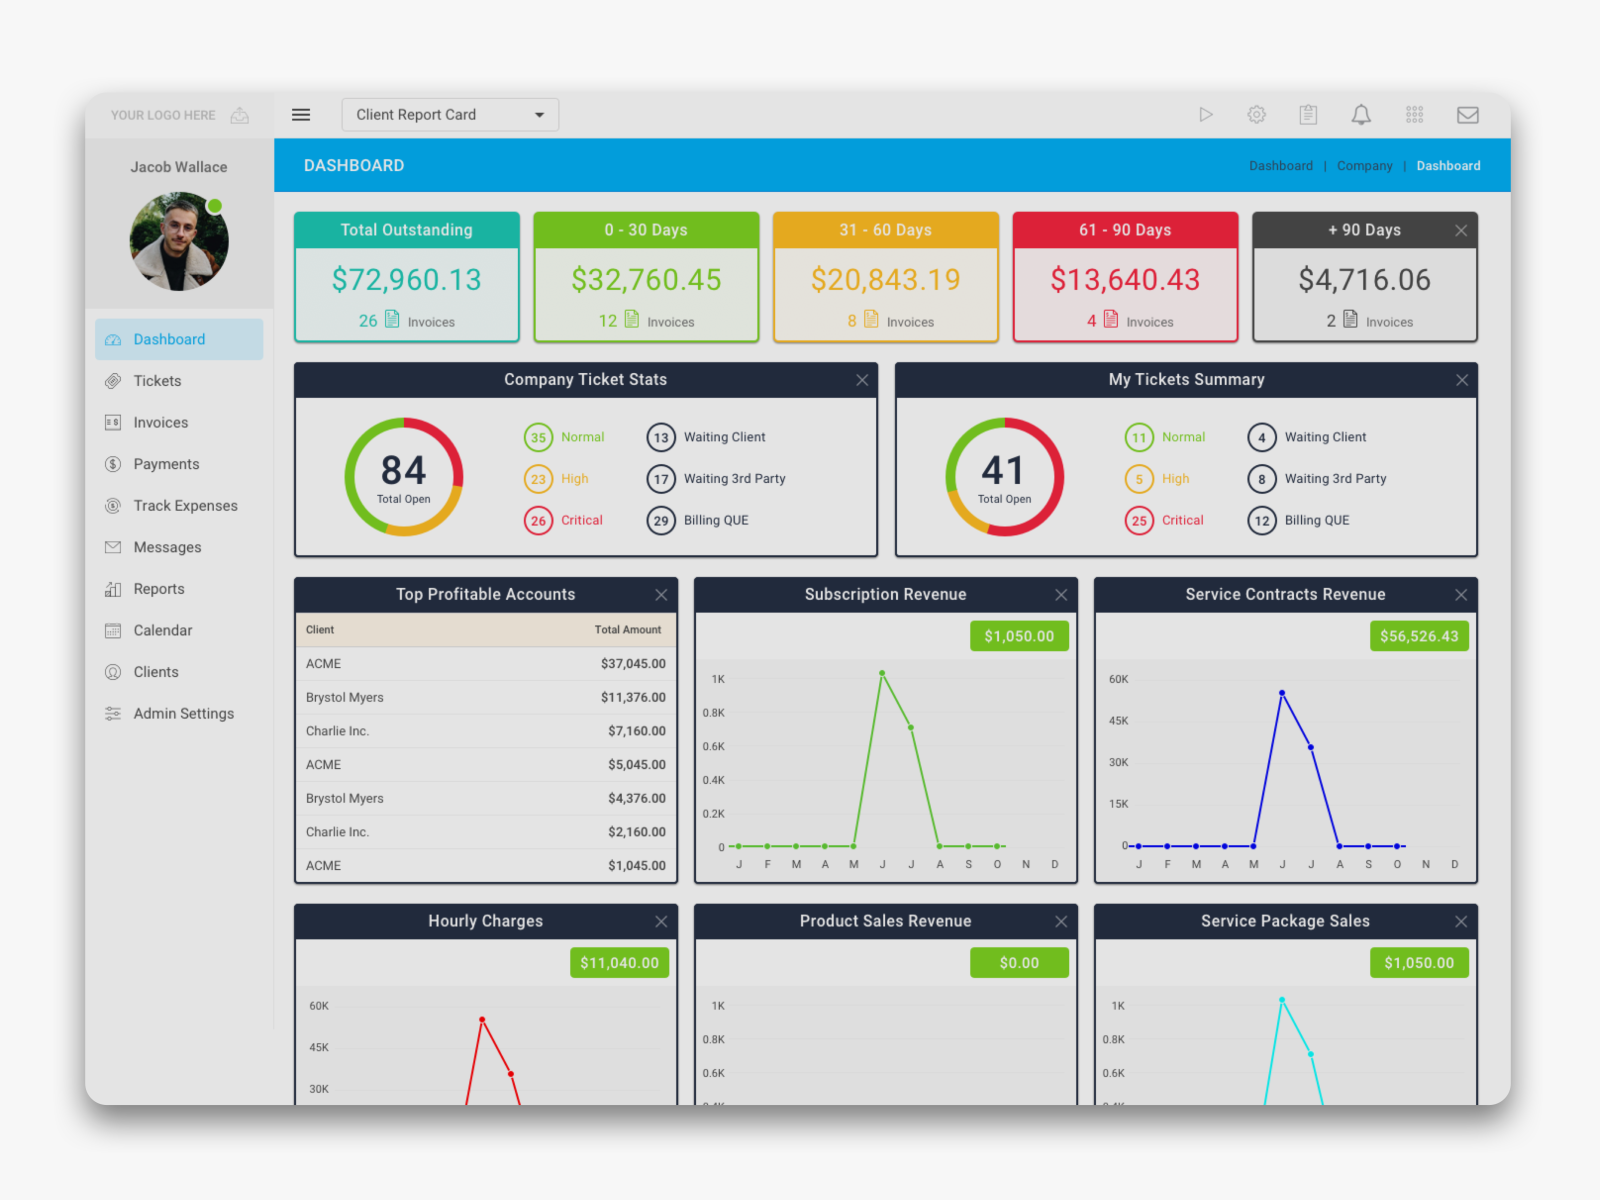The height and width of the screenshot is (1200, 1600).
Task: Open Invoices in the sidebar
Action: click(179, 423)
